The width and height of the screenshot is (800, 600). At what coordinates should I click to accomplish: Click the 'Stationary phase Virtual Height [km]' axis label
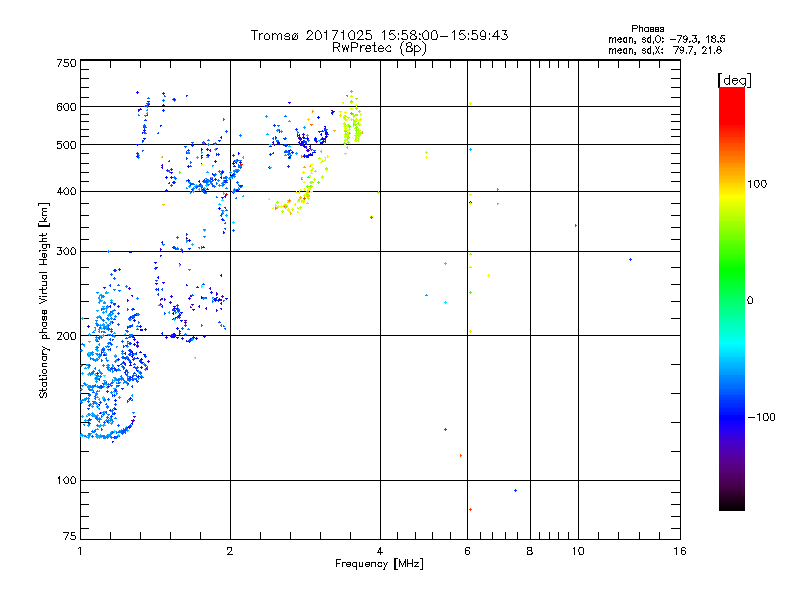coord(44,301)
